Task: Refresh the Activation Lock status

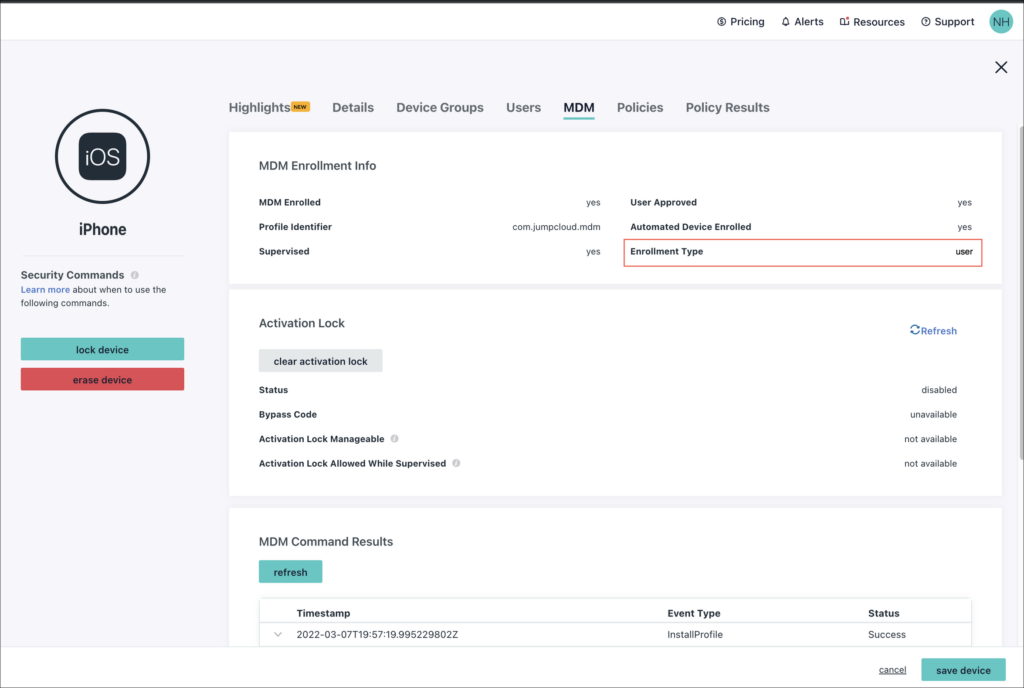Action: click(x=933, y=330)
